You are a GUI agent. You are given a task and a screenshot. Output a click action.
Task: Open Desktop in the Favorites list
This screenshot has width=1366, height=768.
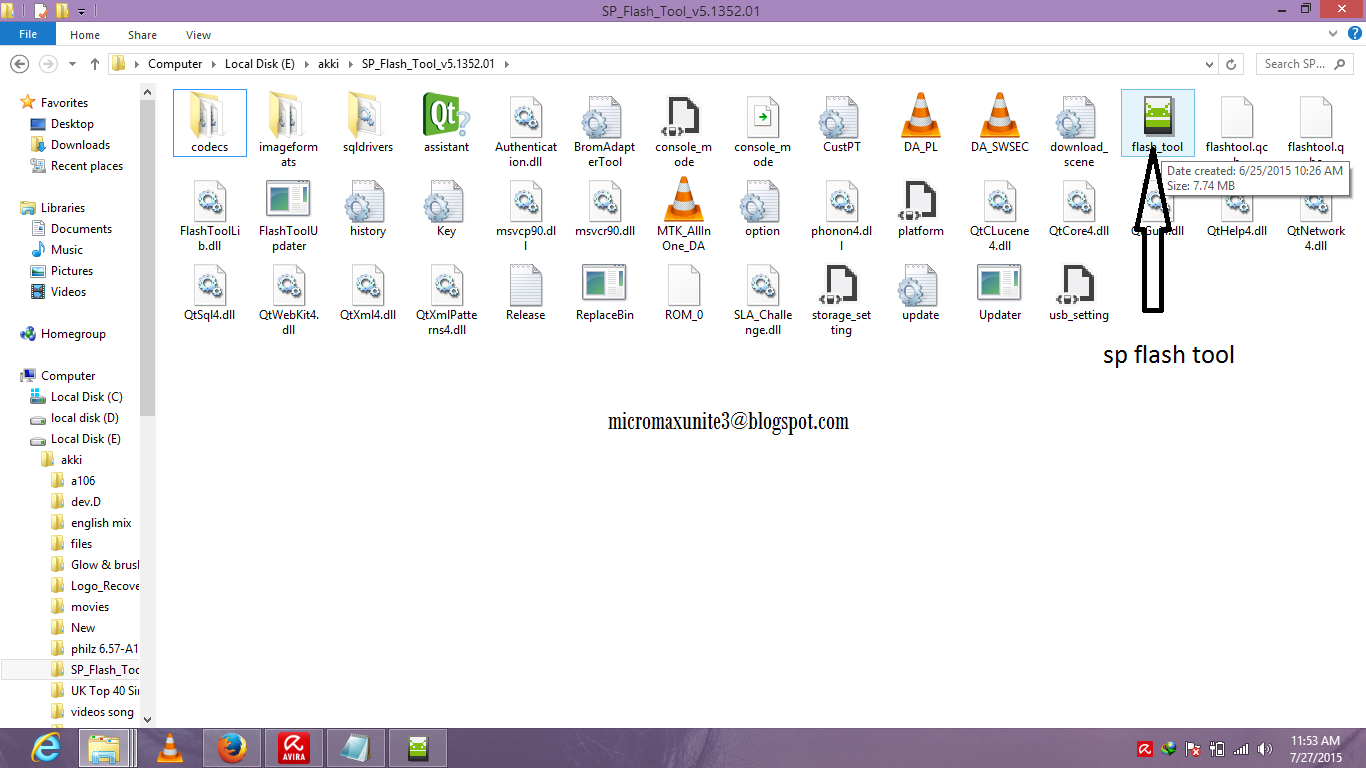[x=72, y=124]
